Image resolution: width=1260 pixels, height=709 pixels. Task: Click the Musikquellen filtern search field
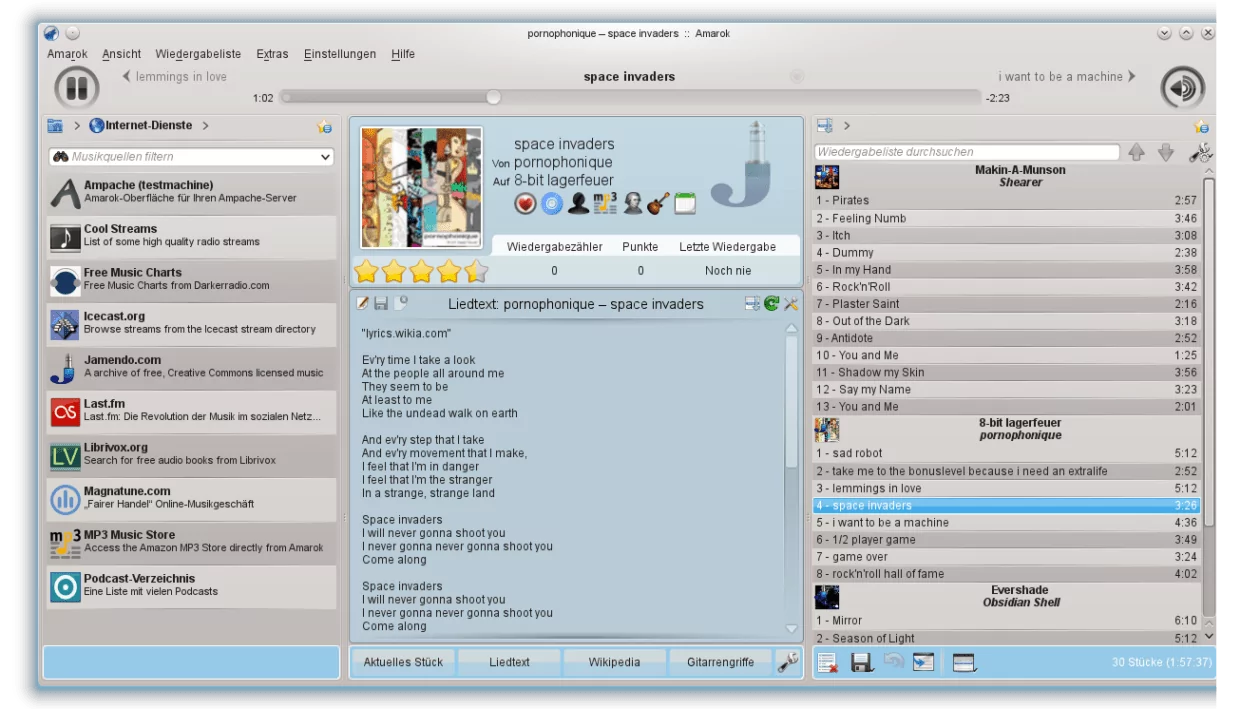(x=190, y=157)
